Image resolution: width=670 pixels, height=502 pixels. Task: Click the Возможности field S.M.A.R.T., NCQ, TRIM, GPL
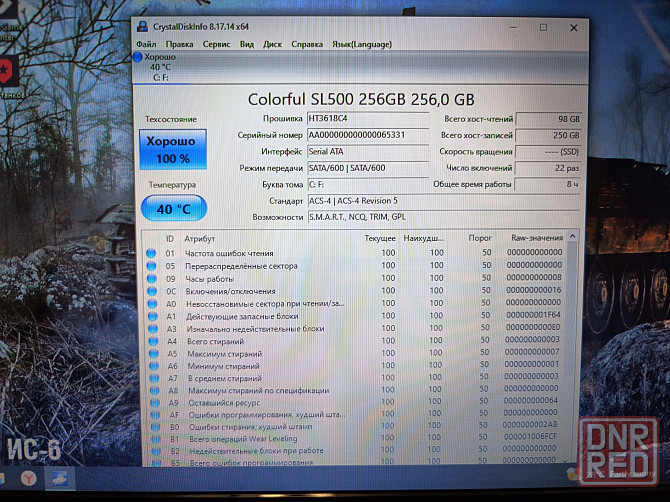[444, 217]
